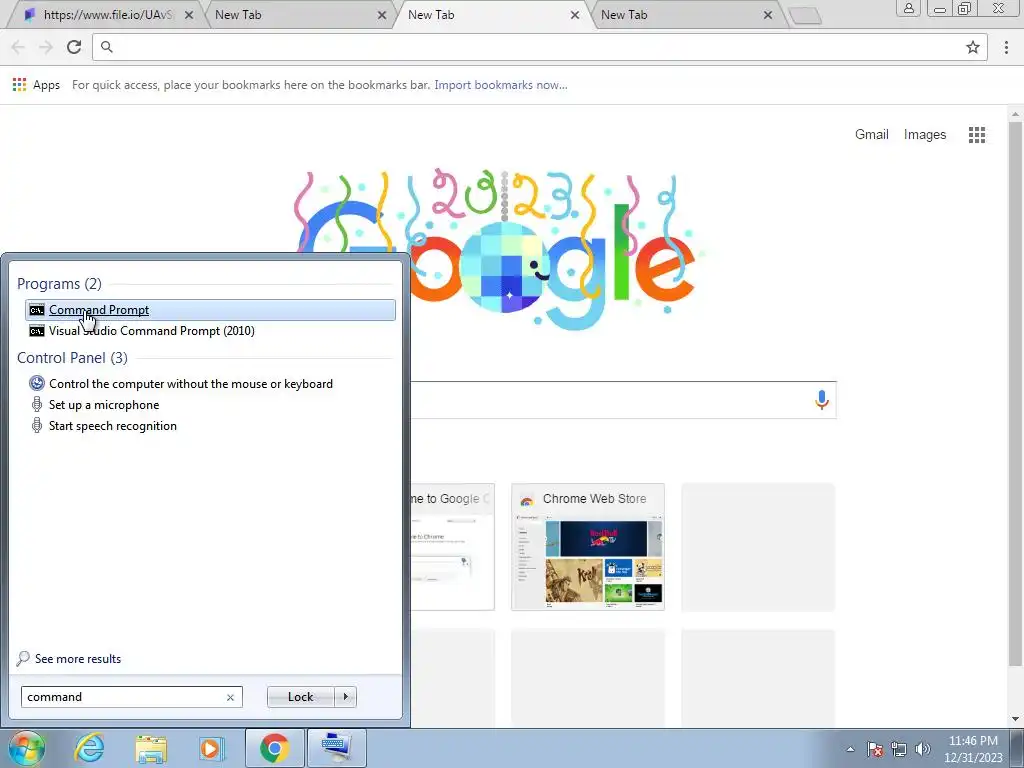
Task: Select Set up a microphone
Action: coord(104,405)
